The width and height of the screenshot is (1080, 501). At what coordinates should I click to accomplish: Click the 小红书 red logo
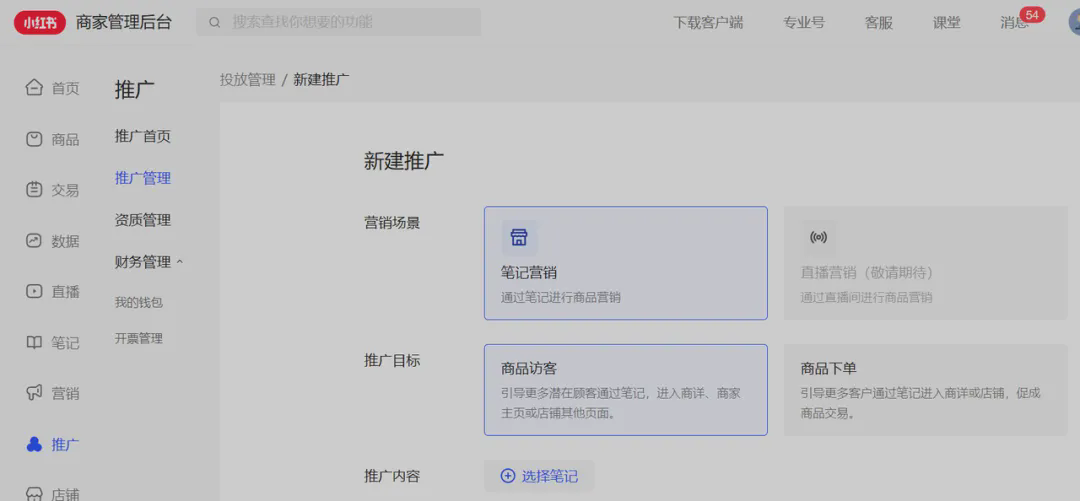click(39, 23)
